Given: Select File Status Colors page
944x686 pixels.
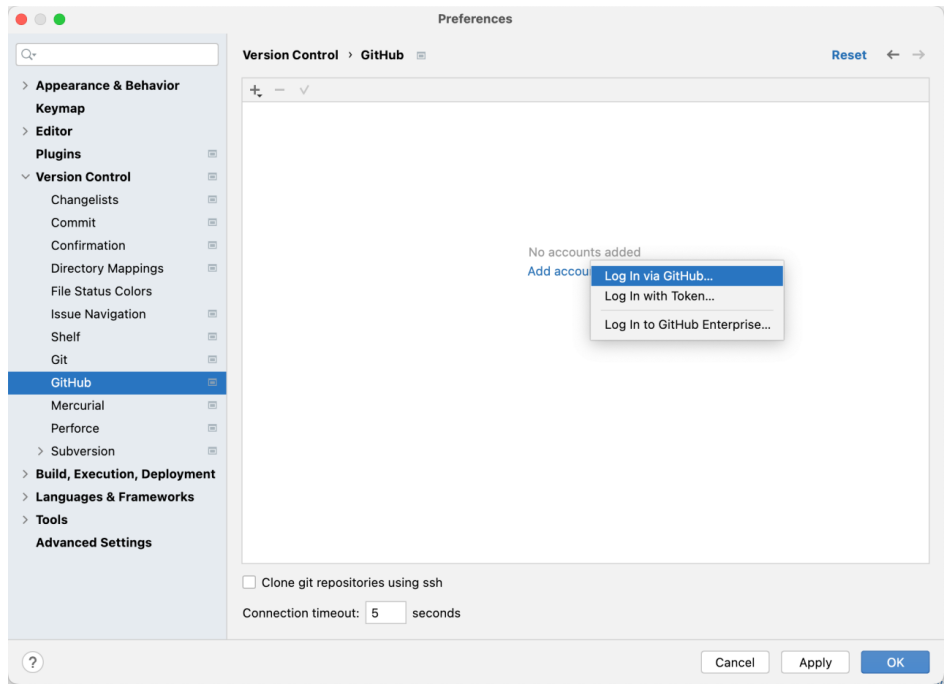Looking at the screenshot, I should point(101,292).
